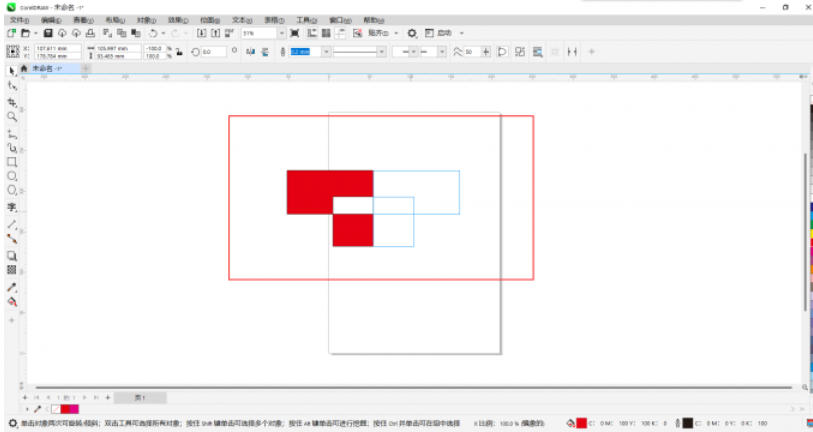
Task: Select the Color Eyedropper tool
Action: coord(12,287)
